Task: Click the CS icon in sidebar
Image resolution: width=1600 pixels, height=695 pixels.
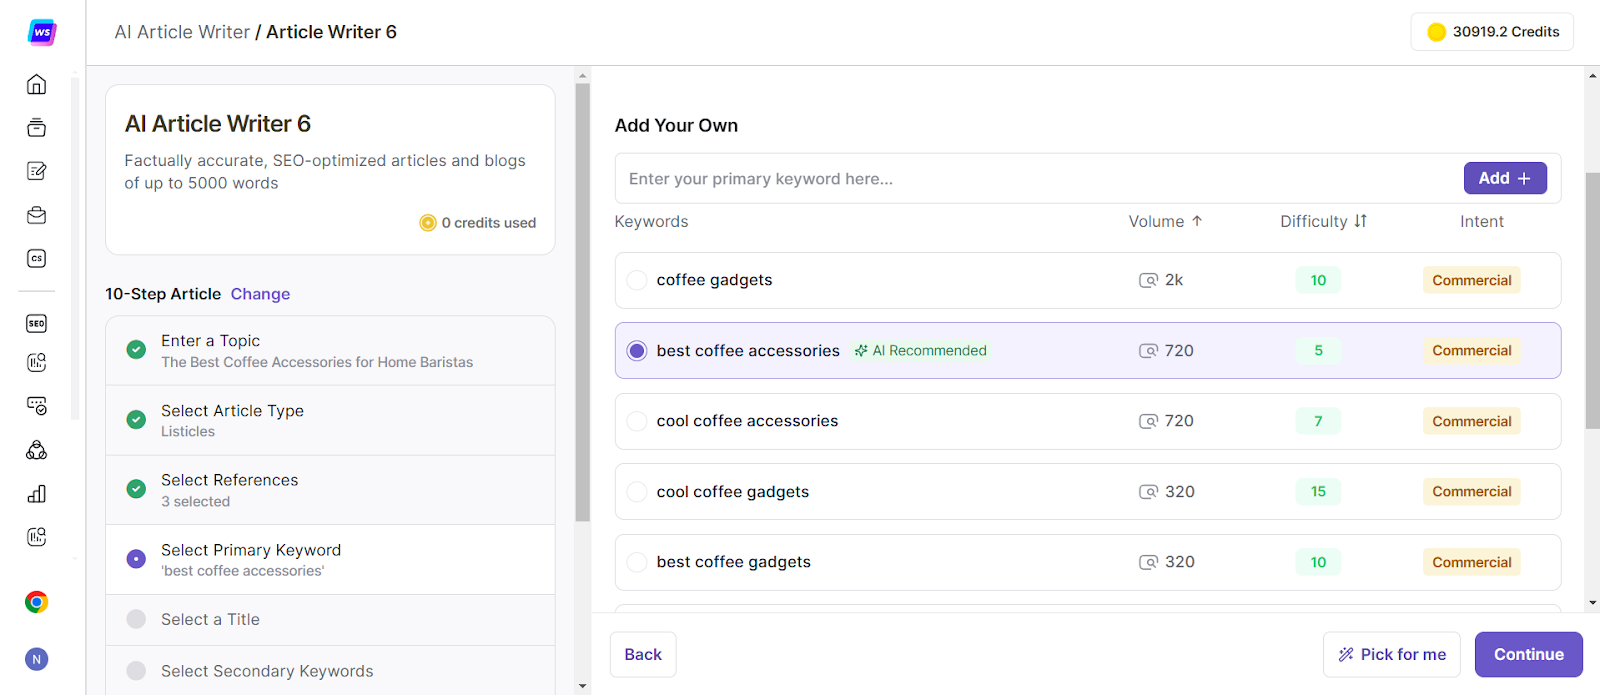Action: (x=37, y=259)
